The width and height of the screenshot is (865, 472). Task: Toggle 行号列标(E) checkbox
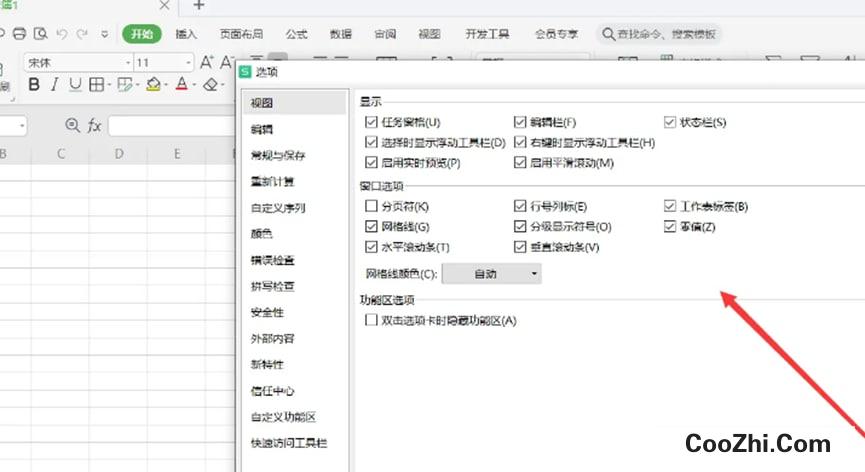pos(520,206)
